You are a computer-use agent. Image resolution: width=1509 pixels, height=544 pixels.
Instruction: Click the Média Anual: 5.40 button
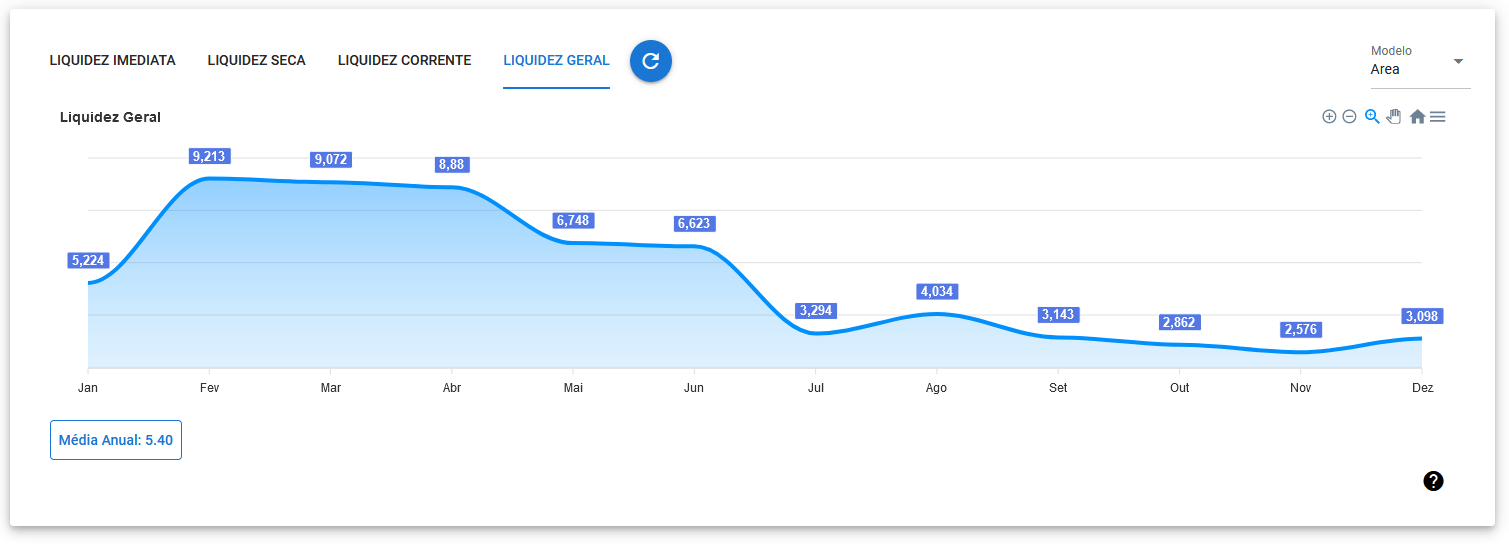pyautogui.click(x=116, y=440)
